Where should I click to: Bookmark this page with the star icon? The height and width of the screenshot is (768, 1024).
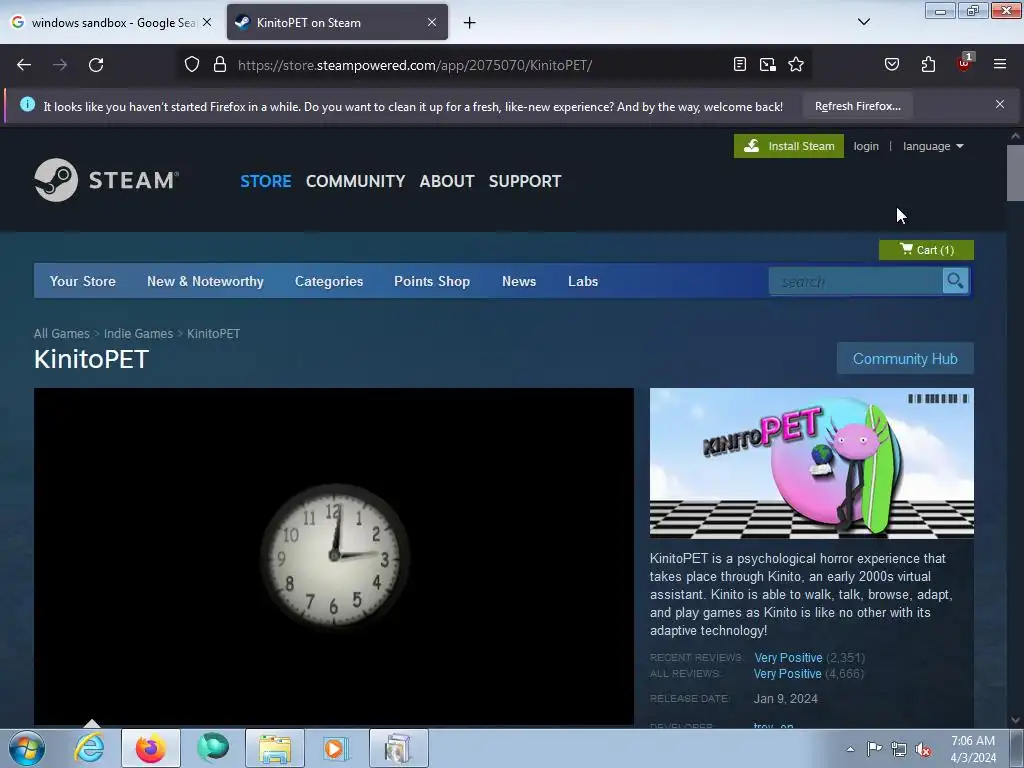[795, 65]
